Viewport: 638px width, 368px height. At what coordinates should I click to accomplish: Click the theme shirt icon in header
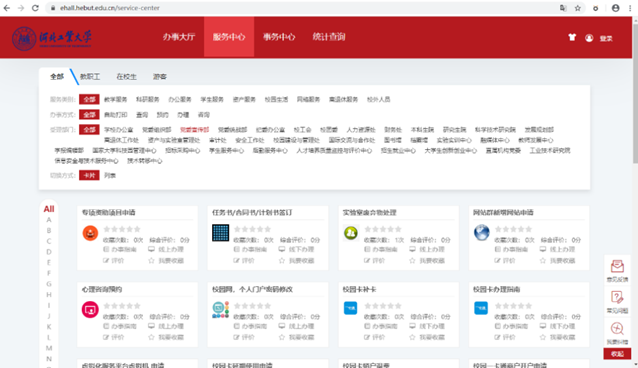[572, 37]
